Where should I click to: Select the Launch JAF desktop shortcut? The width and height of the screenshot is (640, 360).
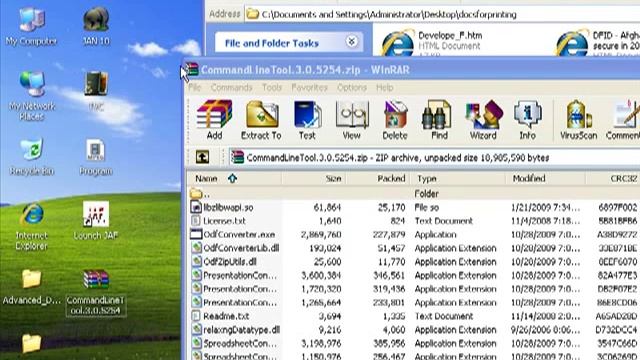click(96, 220)
